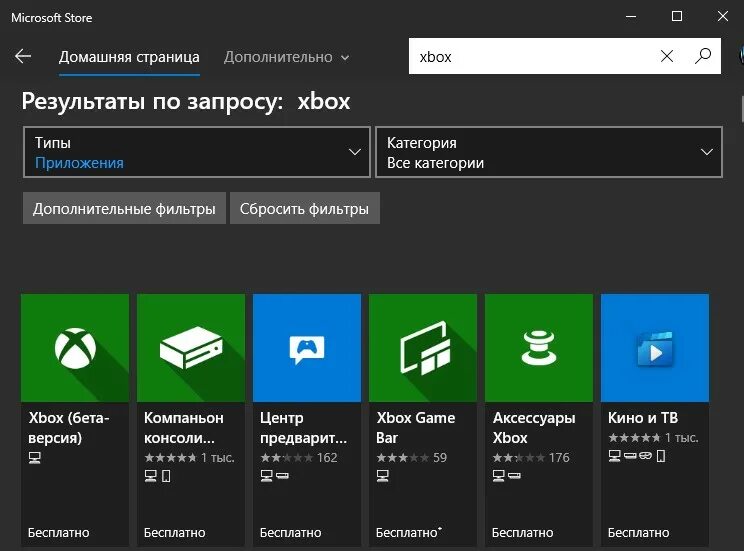
Task: Click PC device icon under Xbox (бета-версия)
Action: 35,458
